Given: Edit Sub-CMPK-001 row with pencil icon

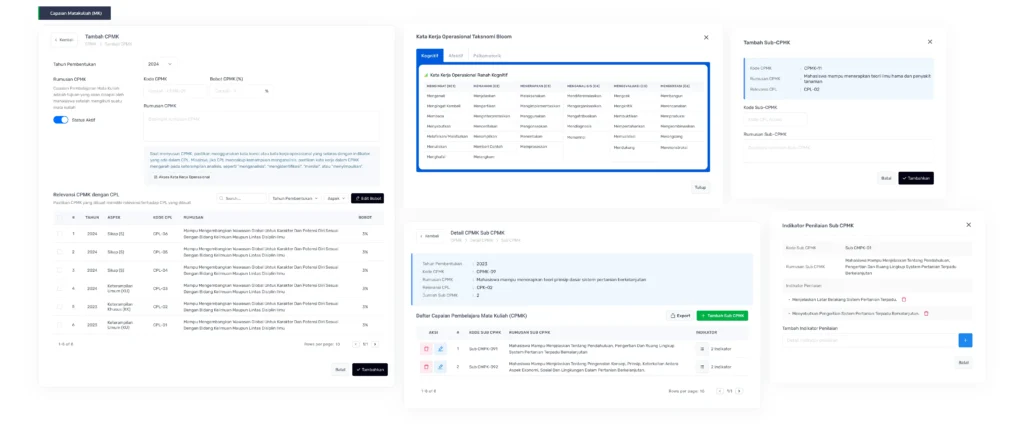Looking at the screenshot, I should pos(441,349).
